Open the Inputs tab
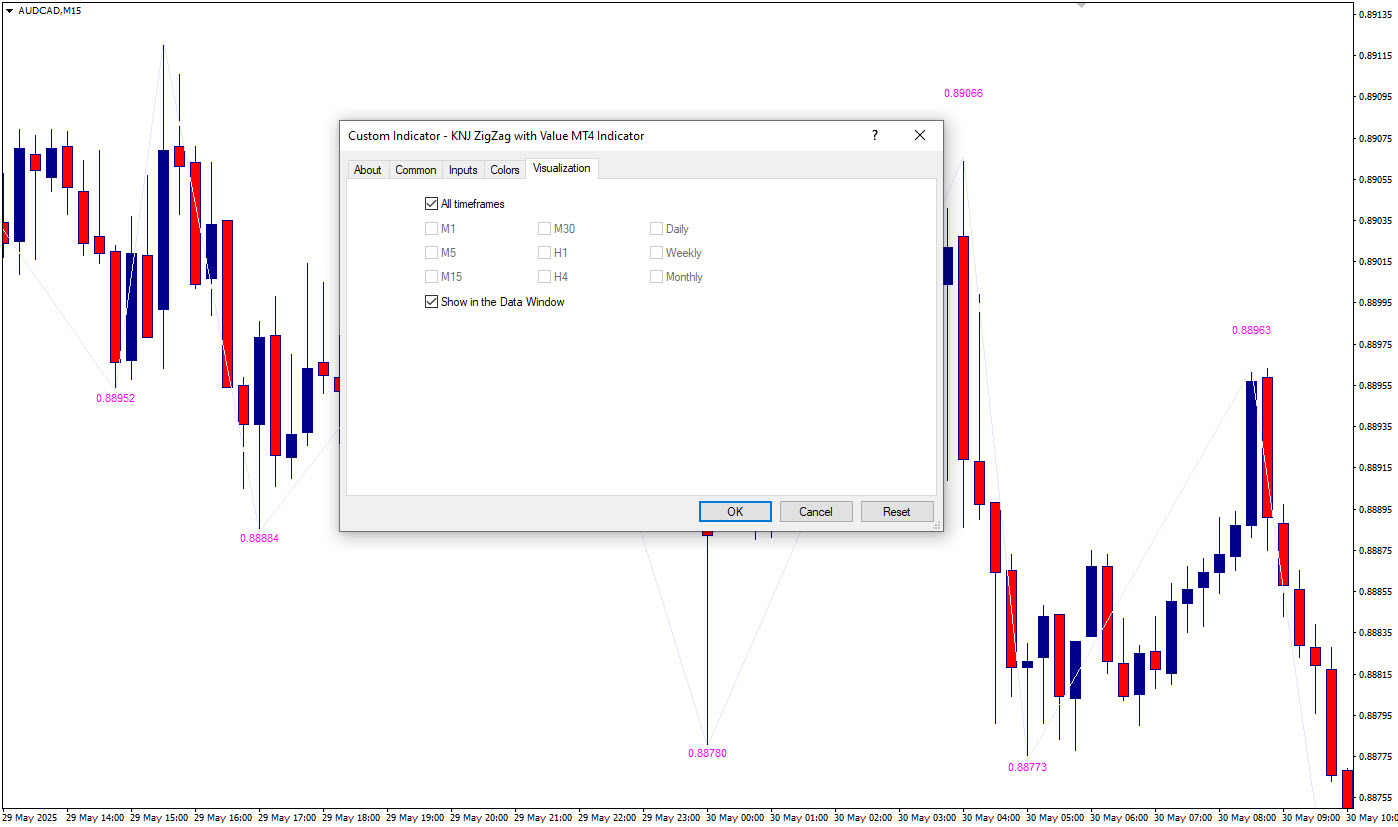Viewport: 1398px width, 827px height. [462, 170]
